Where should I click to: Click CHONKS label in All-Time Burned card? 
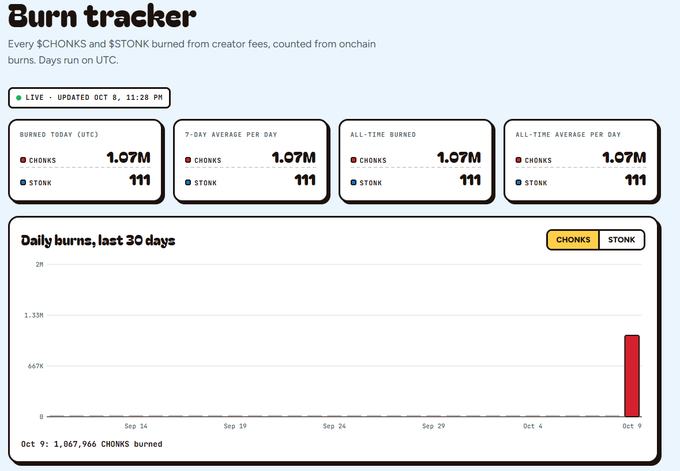click(x=373, y=160)
